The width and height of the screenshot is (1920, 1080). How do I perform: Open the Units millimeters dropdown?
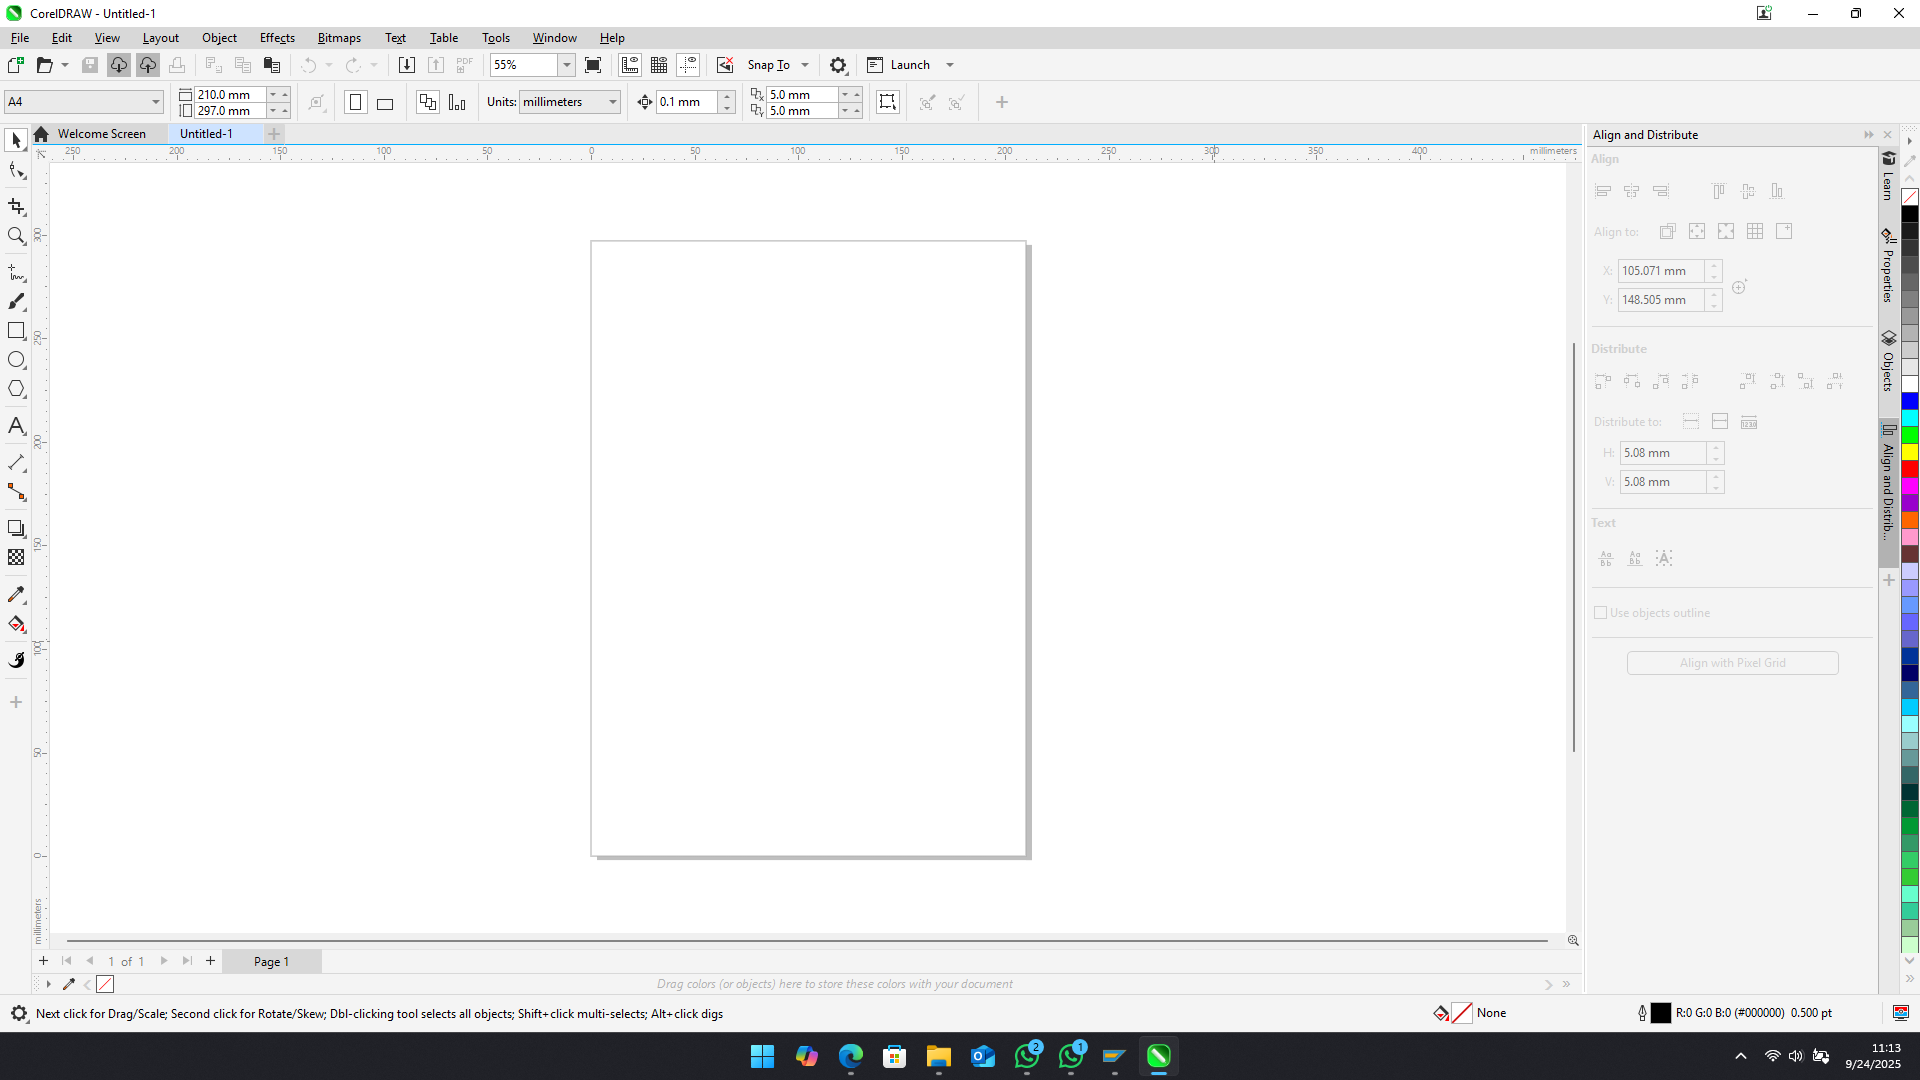pyautogui.click(x=612, y=102)
